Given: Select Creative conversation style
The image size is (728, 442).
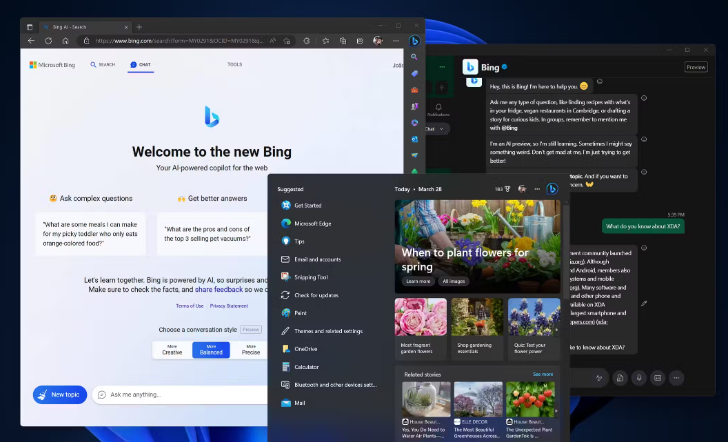Looking at the screenshot, I should (x=172, y=350).
